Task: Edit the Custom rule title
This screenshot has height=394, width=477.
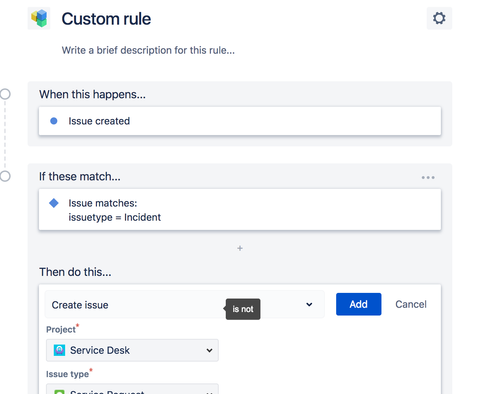Action: click(106, 19)
